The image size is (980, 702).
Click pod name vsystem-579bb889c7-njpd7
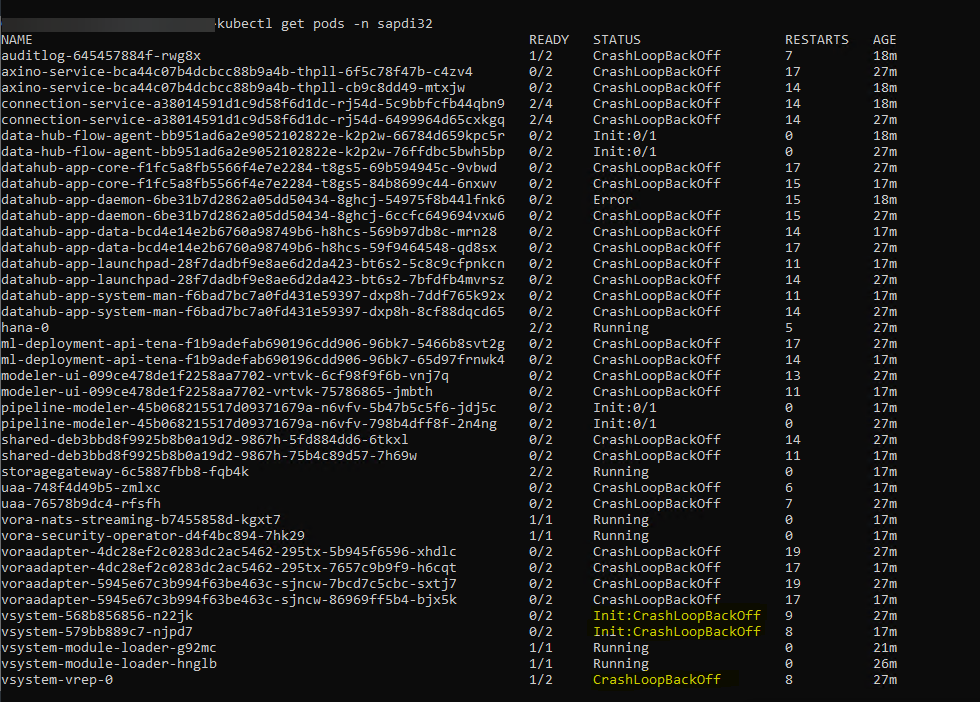pyautogui.click(x=97, y=632)
